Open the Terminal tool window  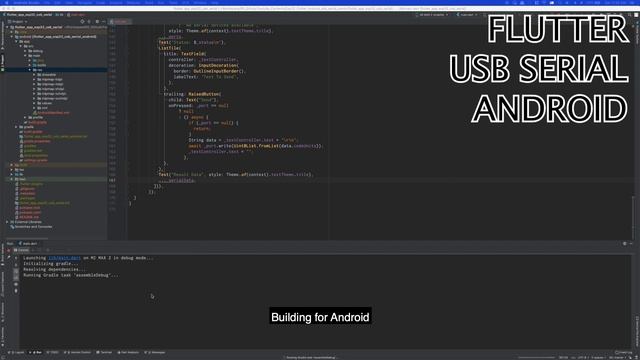click(x=104, y=352)
